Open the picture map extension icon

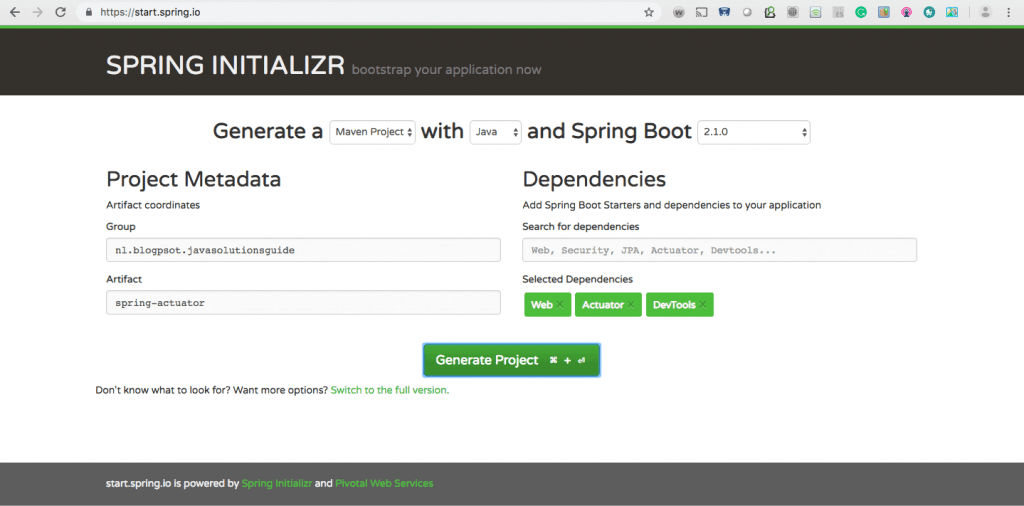point(952,12)
